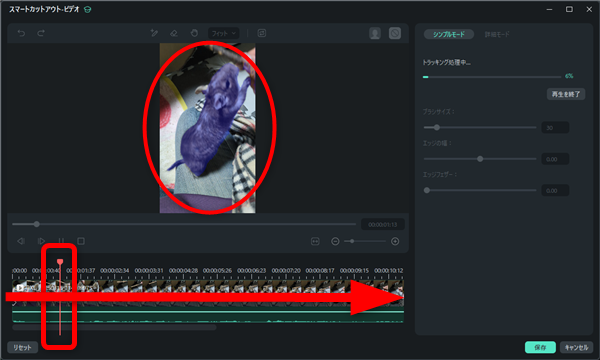Fit timeline to window icon
This screenshot has height=360, width=600.
click(x=315, y=241)
